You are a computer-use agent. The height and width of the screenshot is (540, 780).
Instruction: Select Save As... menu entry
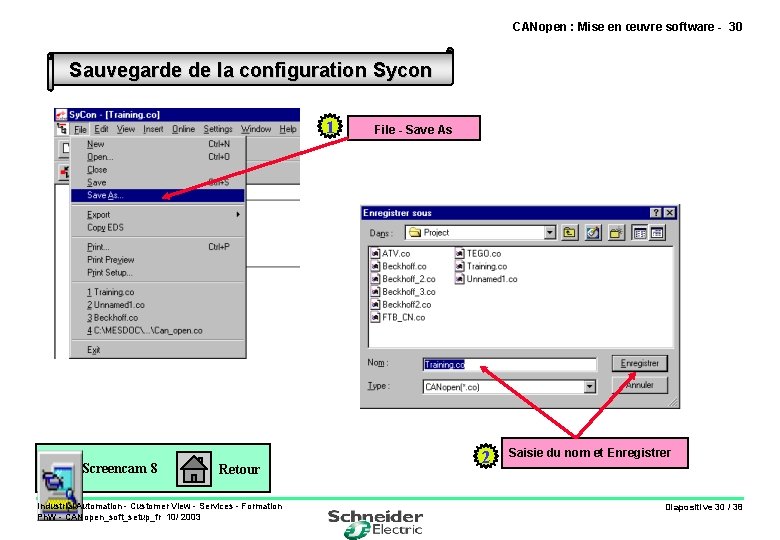coord(158,195)
